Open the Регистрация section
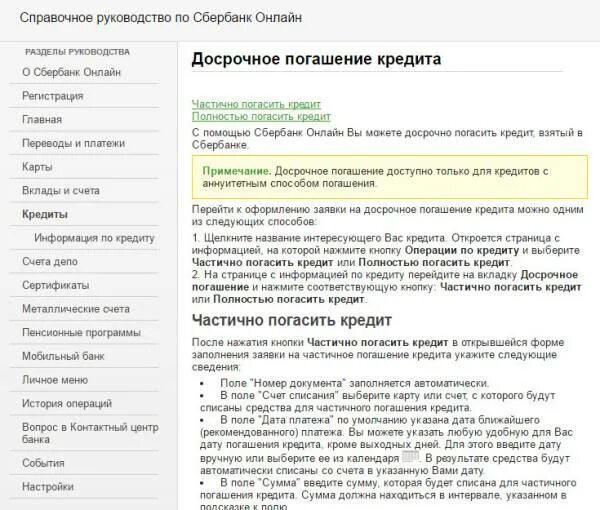 (x=52, y=96)
